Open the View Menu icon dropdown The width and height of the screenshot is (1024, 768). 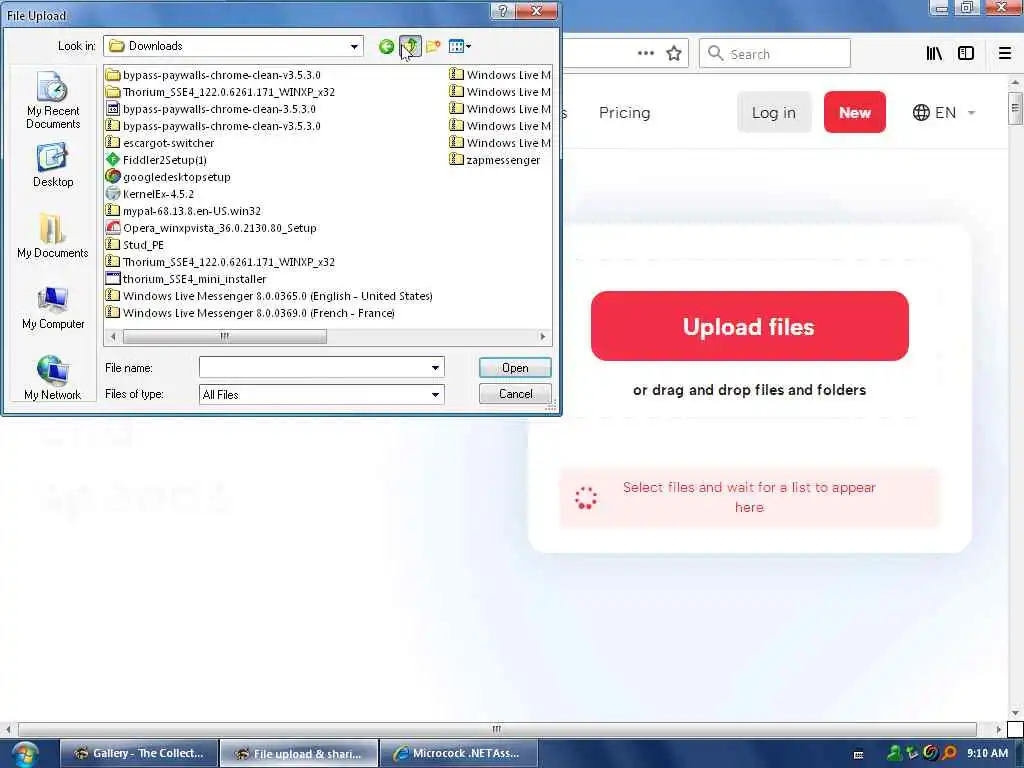click(x=460, y=46)
